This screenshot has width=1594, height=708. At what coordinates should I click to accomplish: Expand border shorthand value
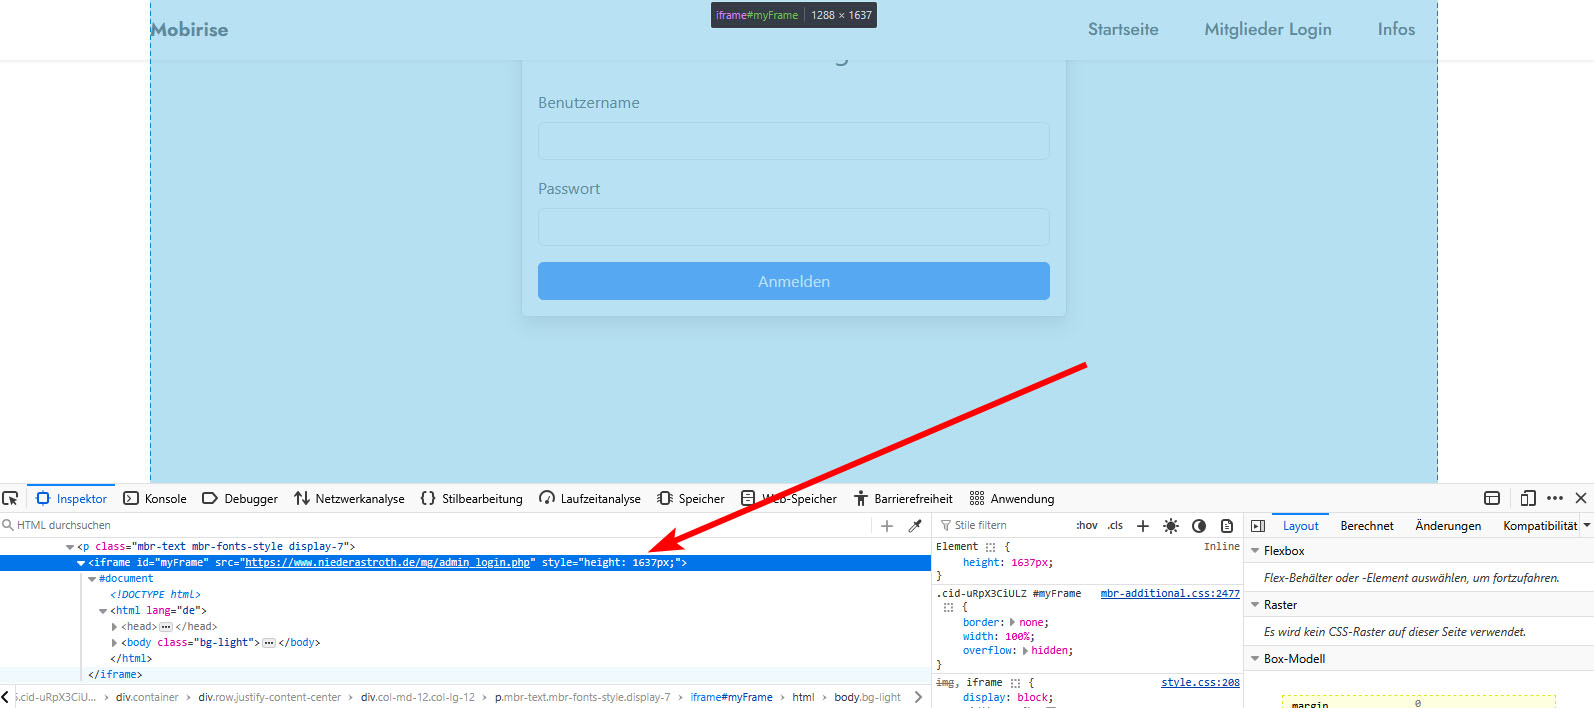coord(1012,622)
